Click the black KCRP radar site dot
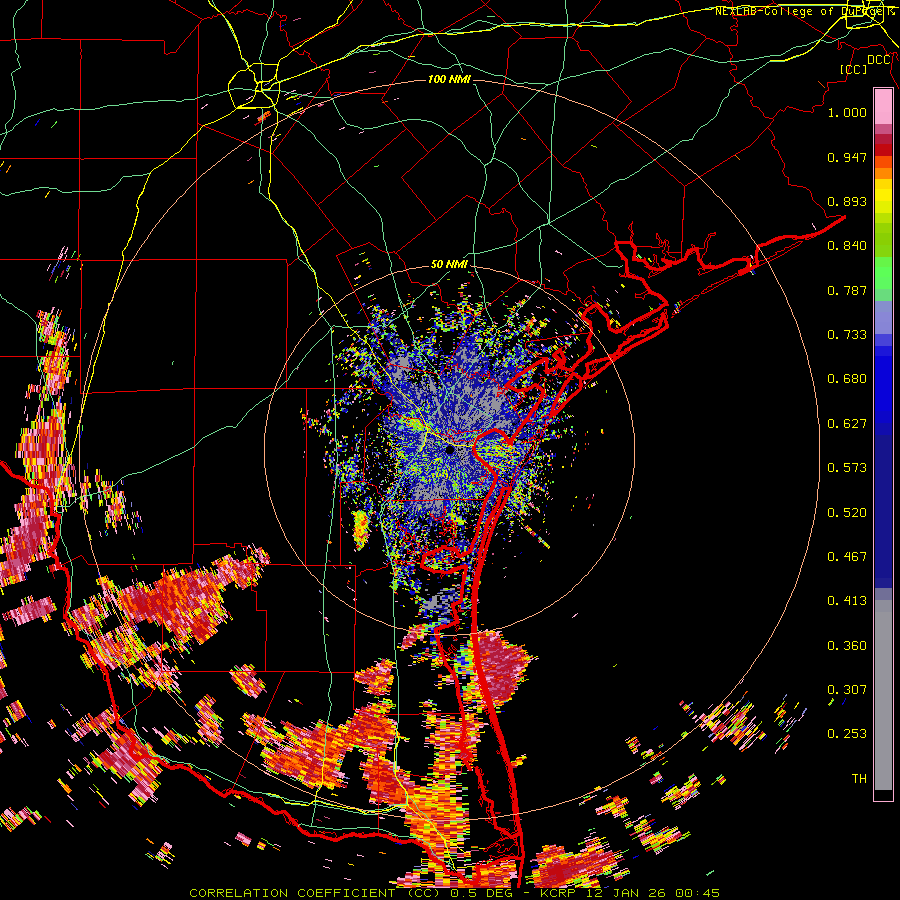The width and height of the screenshot is (900, 900). [x=451, y=450]
